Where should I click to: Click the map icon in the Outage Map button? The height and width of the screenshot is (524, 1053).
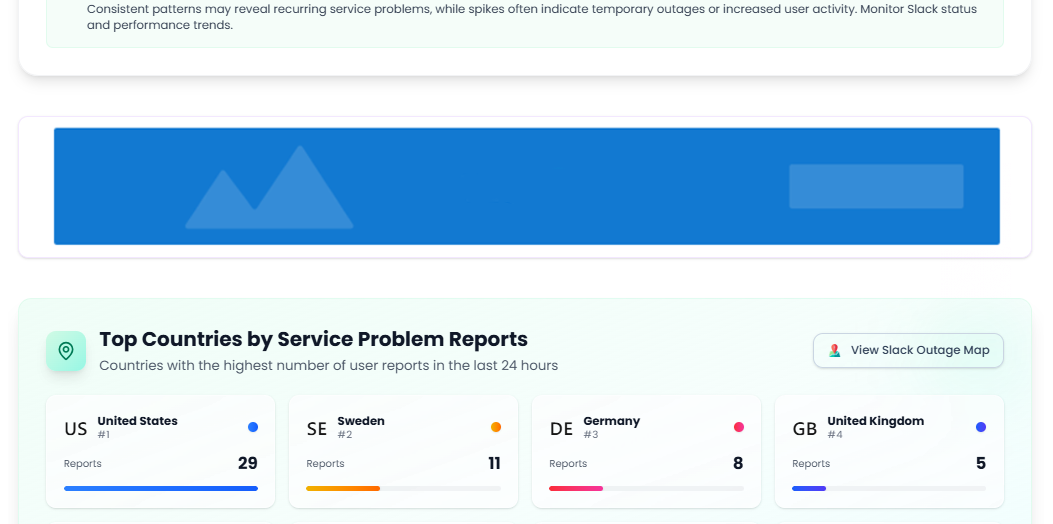click(834, 351)
